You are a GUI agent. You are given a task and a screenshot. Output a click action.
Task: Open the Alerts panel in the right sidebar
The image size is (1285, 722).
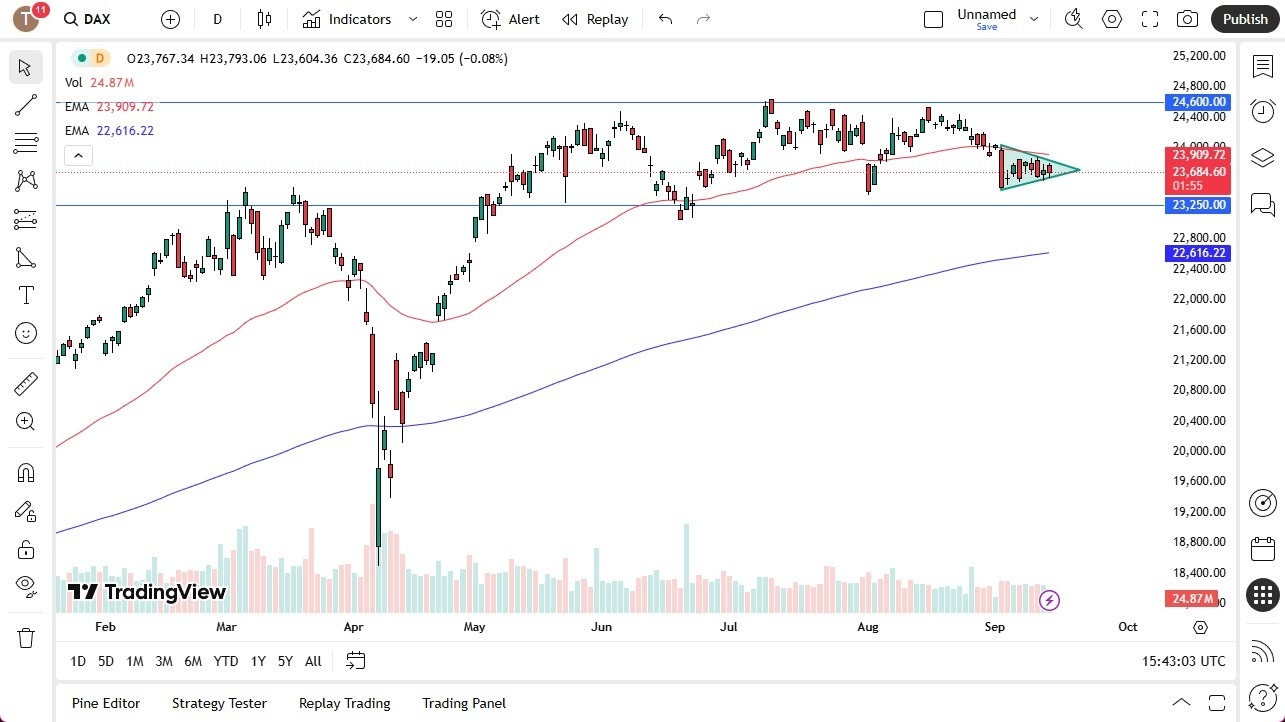click(1262, 111)
